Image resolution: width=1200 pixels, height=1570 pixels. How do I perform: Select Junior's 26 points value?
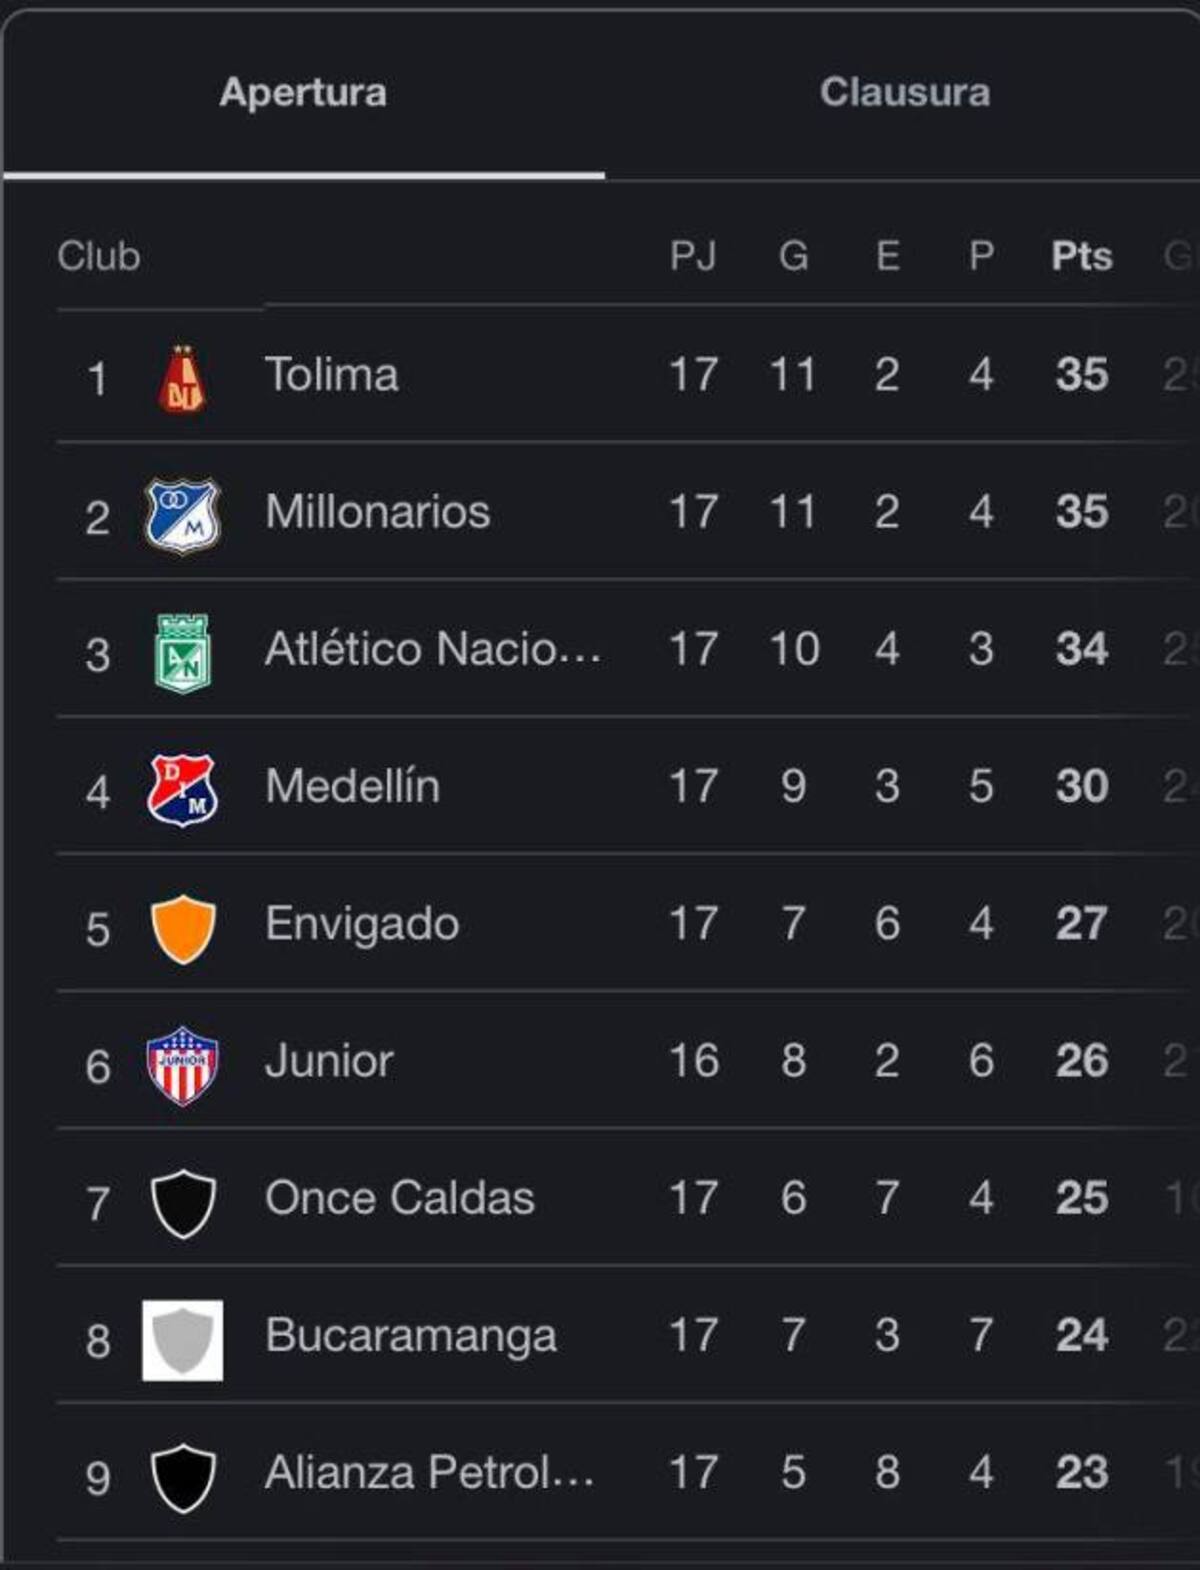point(1081,1061)
